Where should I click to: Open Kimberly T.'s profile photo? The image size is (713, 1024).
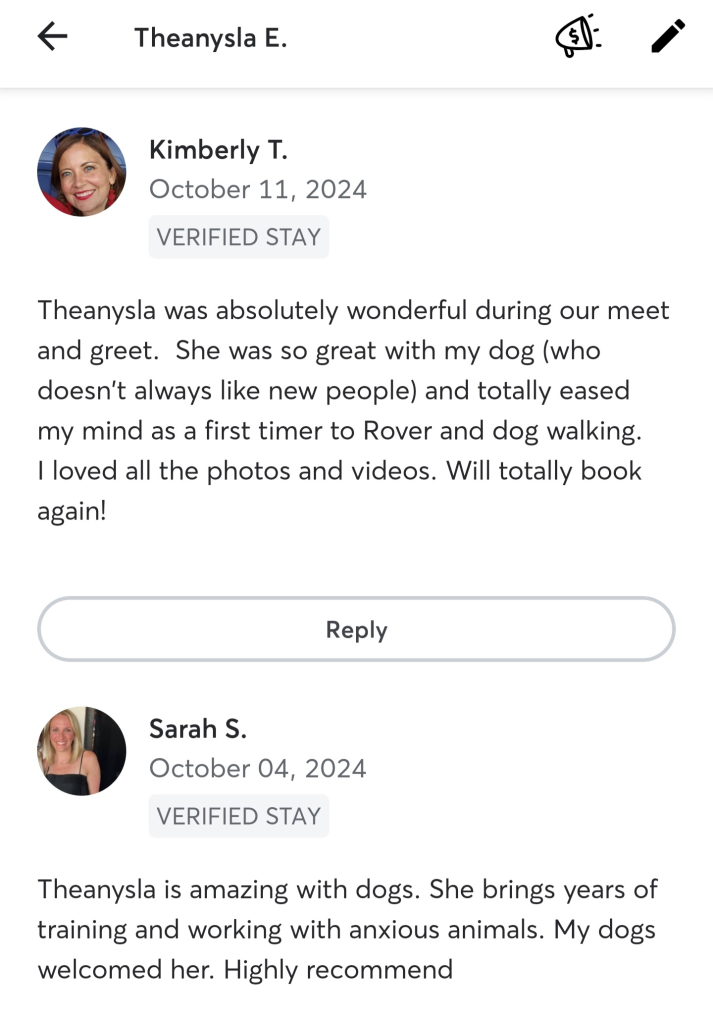click(x=82, y=172)
